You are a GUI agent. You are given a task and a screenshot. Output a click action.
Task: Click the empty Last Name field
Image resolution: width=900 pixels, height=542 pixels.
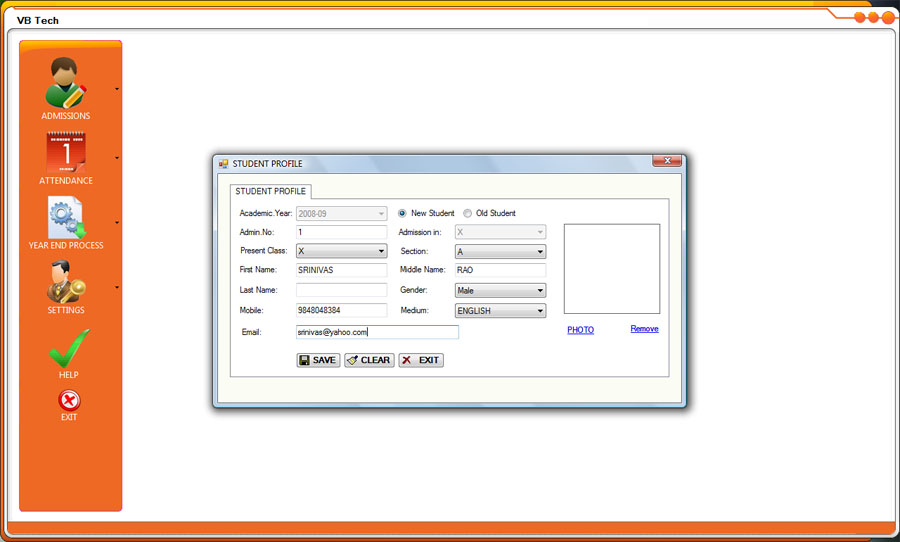(x=342, y=290)
